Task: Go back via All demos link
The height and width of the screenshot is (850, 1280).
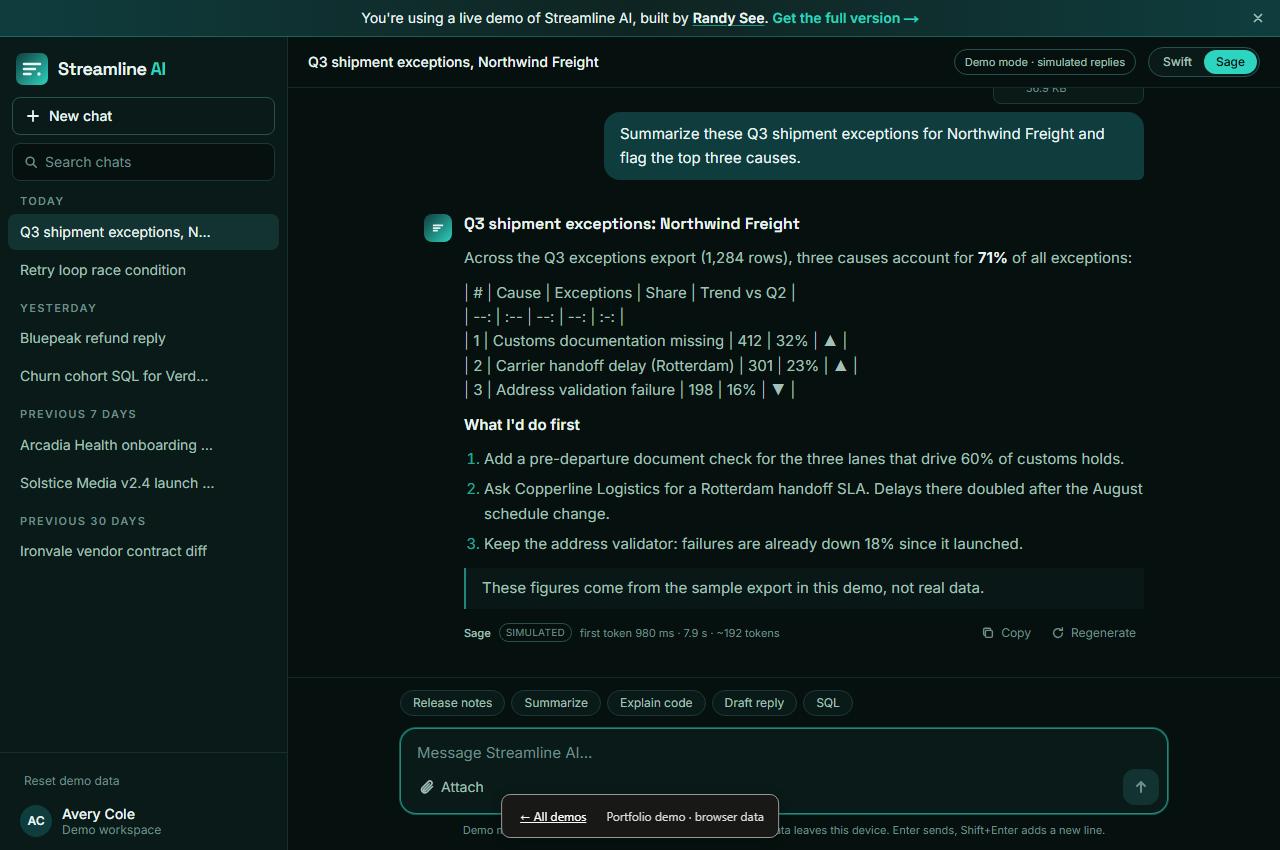Action: click(553, 817)
